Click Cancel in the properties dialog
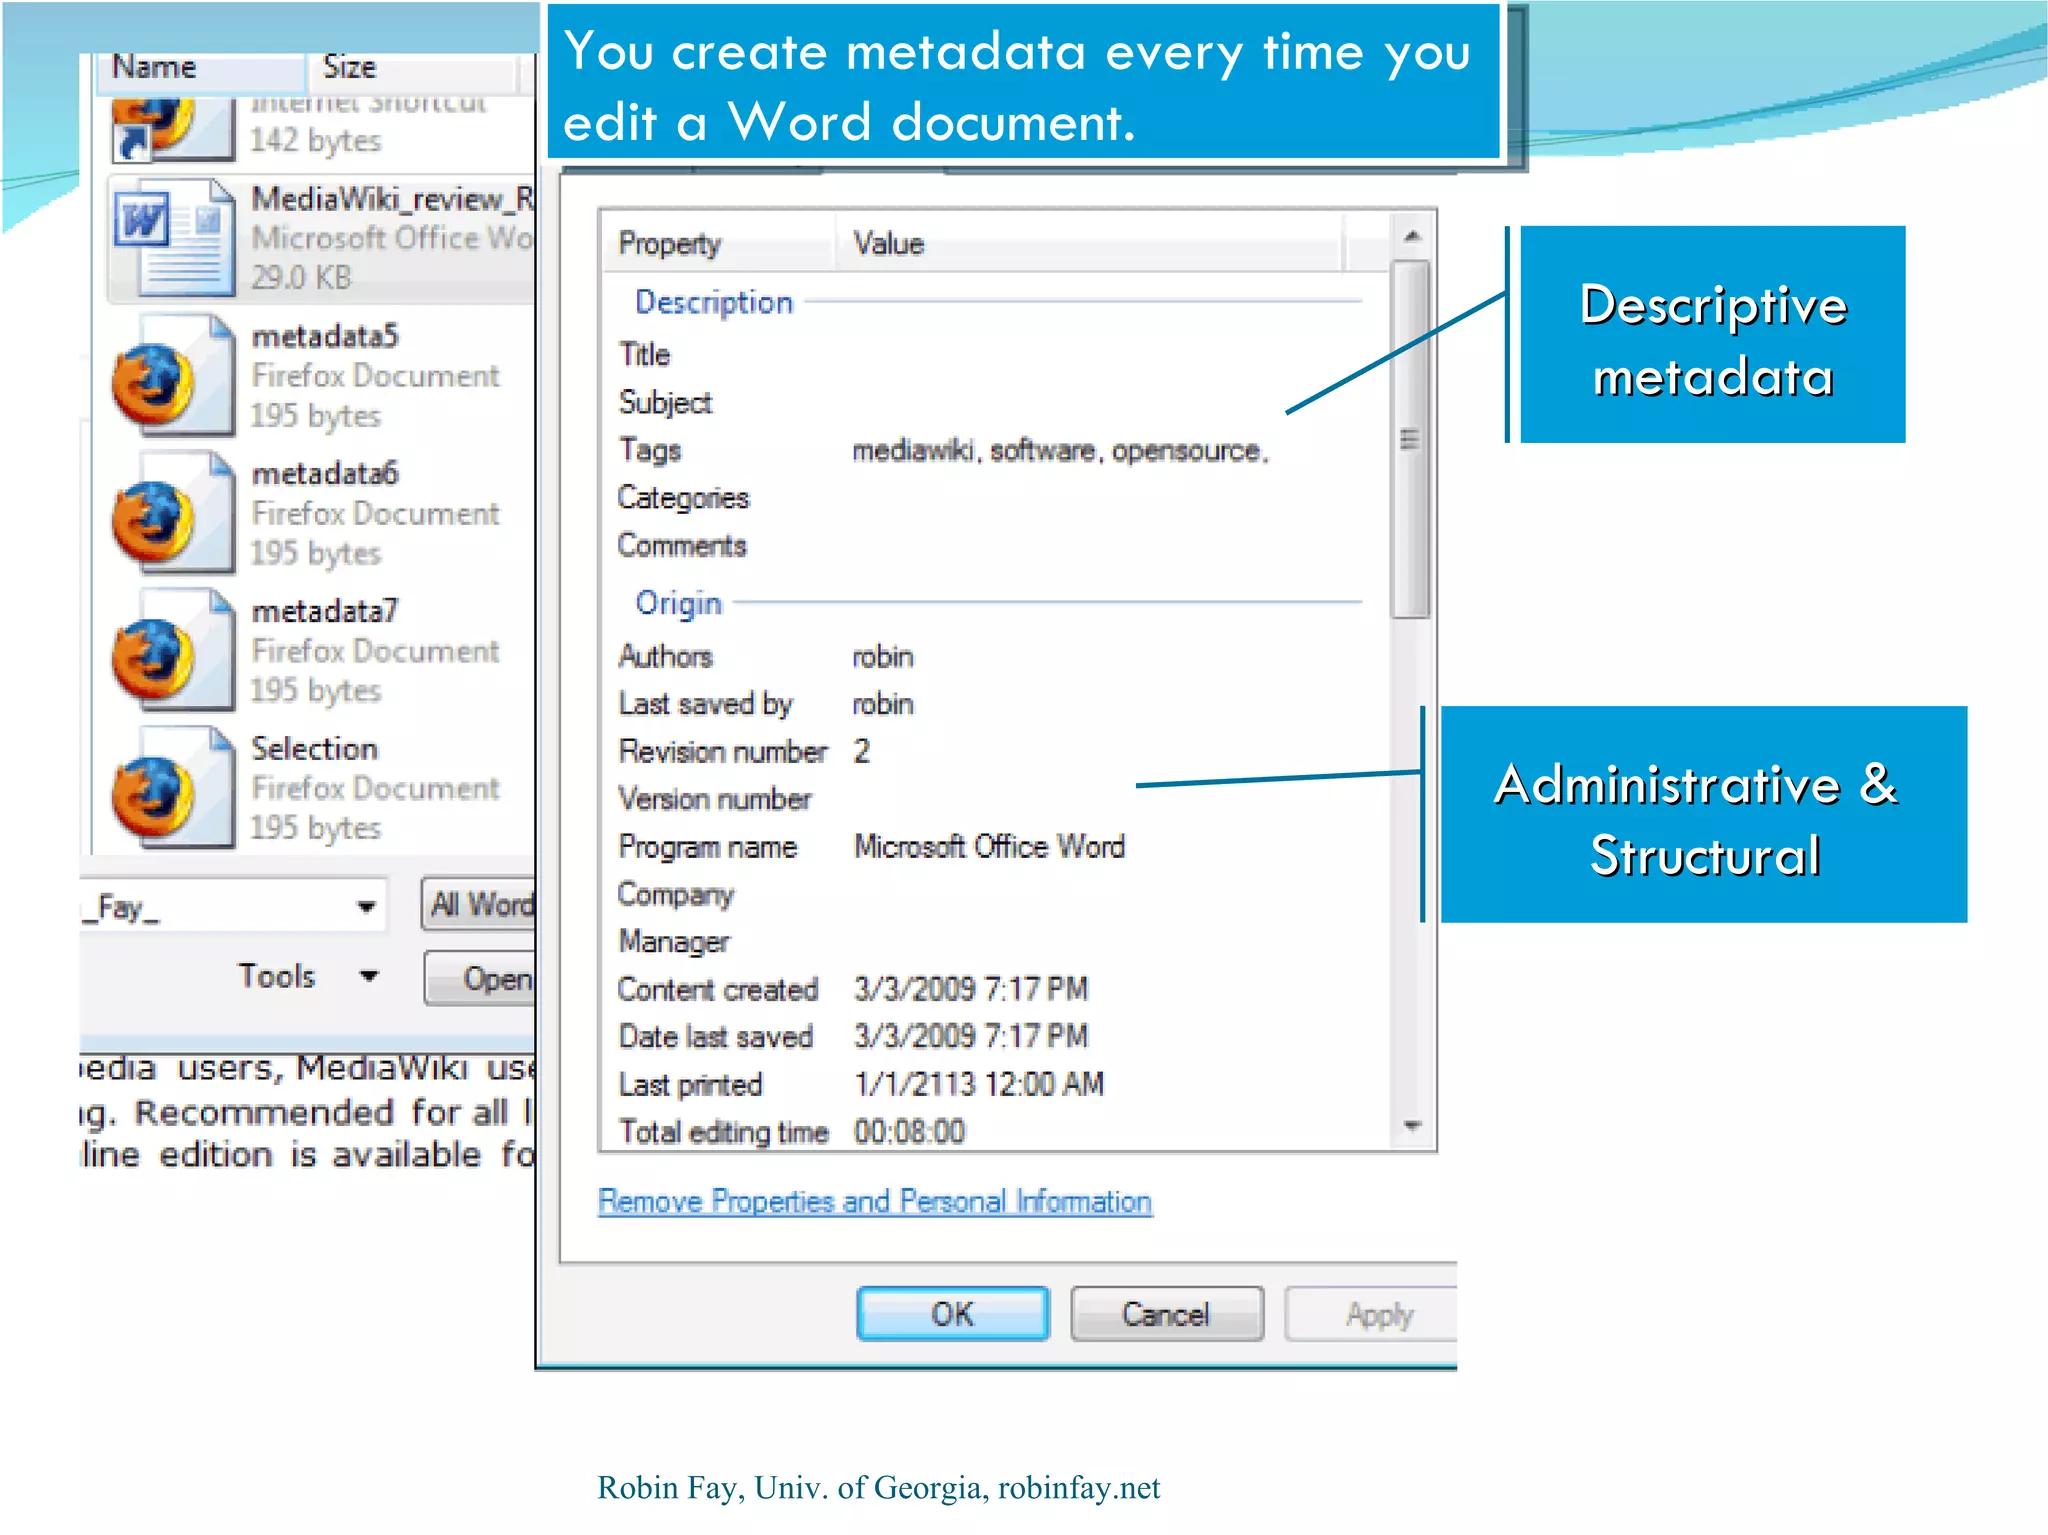The width and height of the screenshot is (2048, 1535). point(1166,1313)
